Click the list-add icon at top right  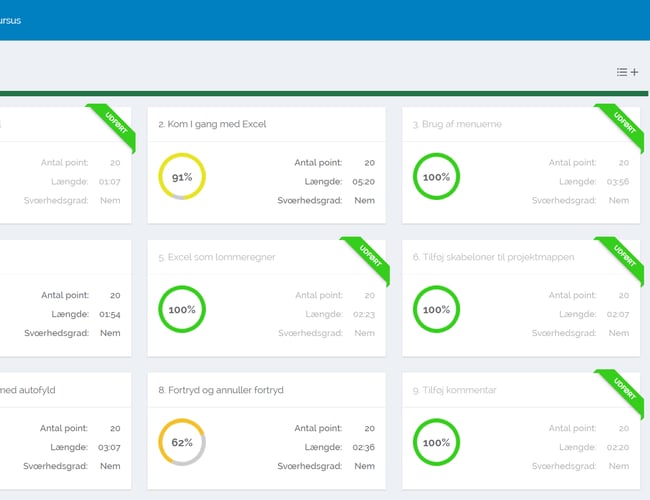[627, 72]
